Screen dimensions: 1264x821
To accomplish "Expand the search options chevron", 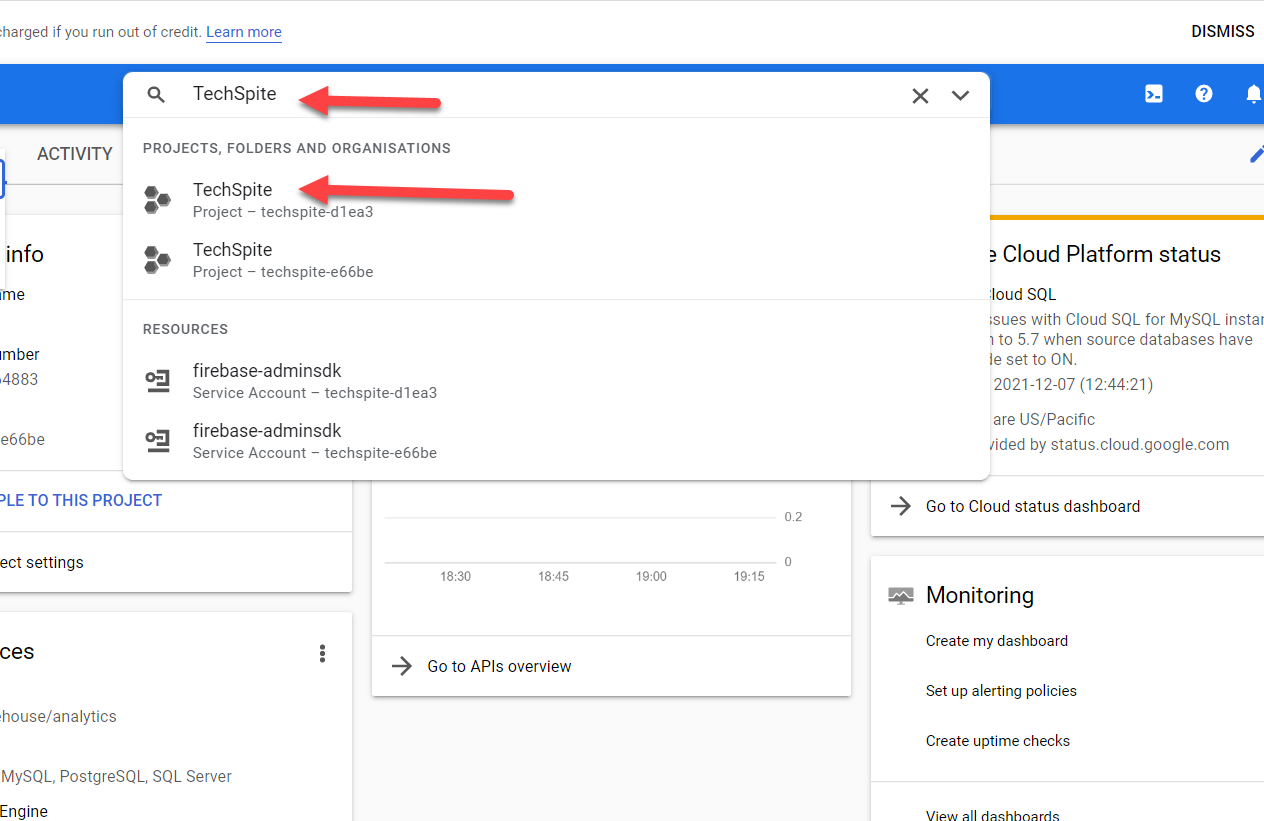I will (x=961, y=96).
